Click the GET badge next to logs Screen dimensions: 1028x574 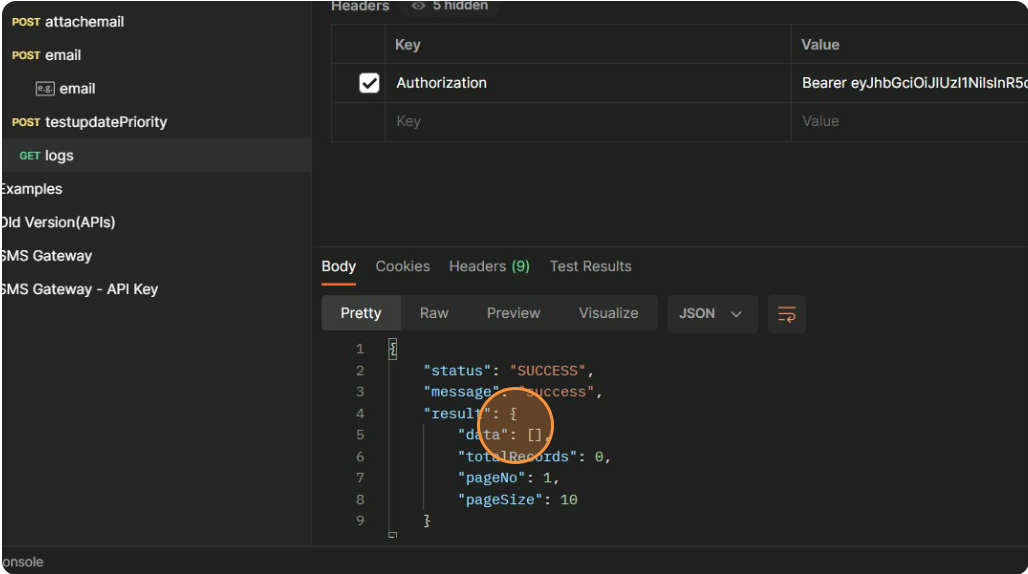pos(30,156)
